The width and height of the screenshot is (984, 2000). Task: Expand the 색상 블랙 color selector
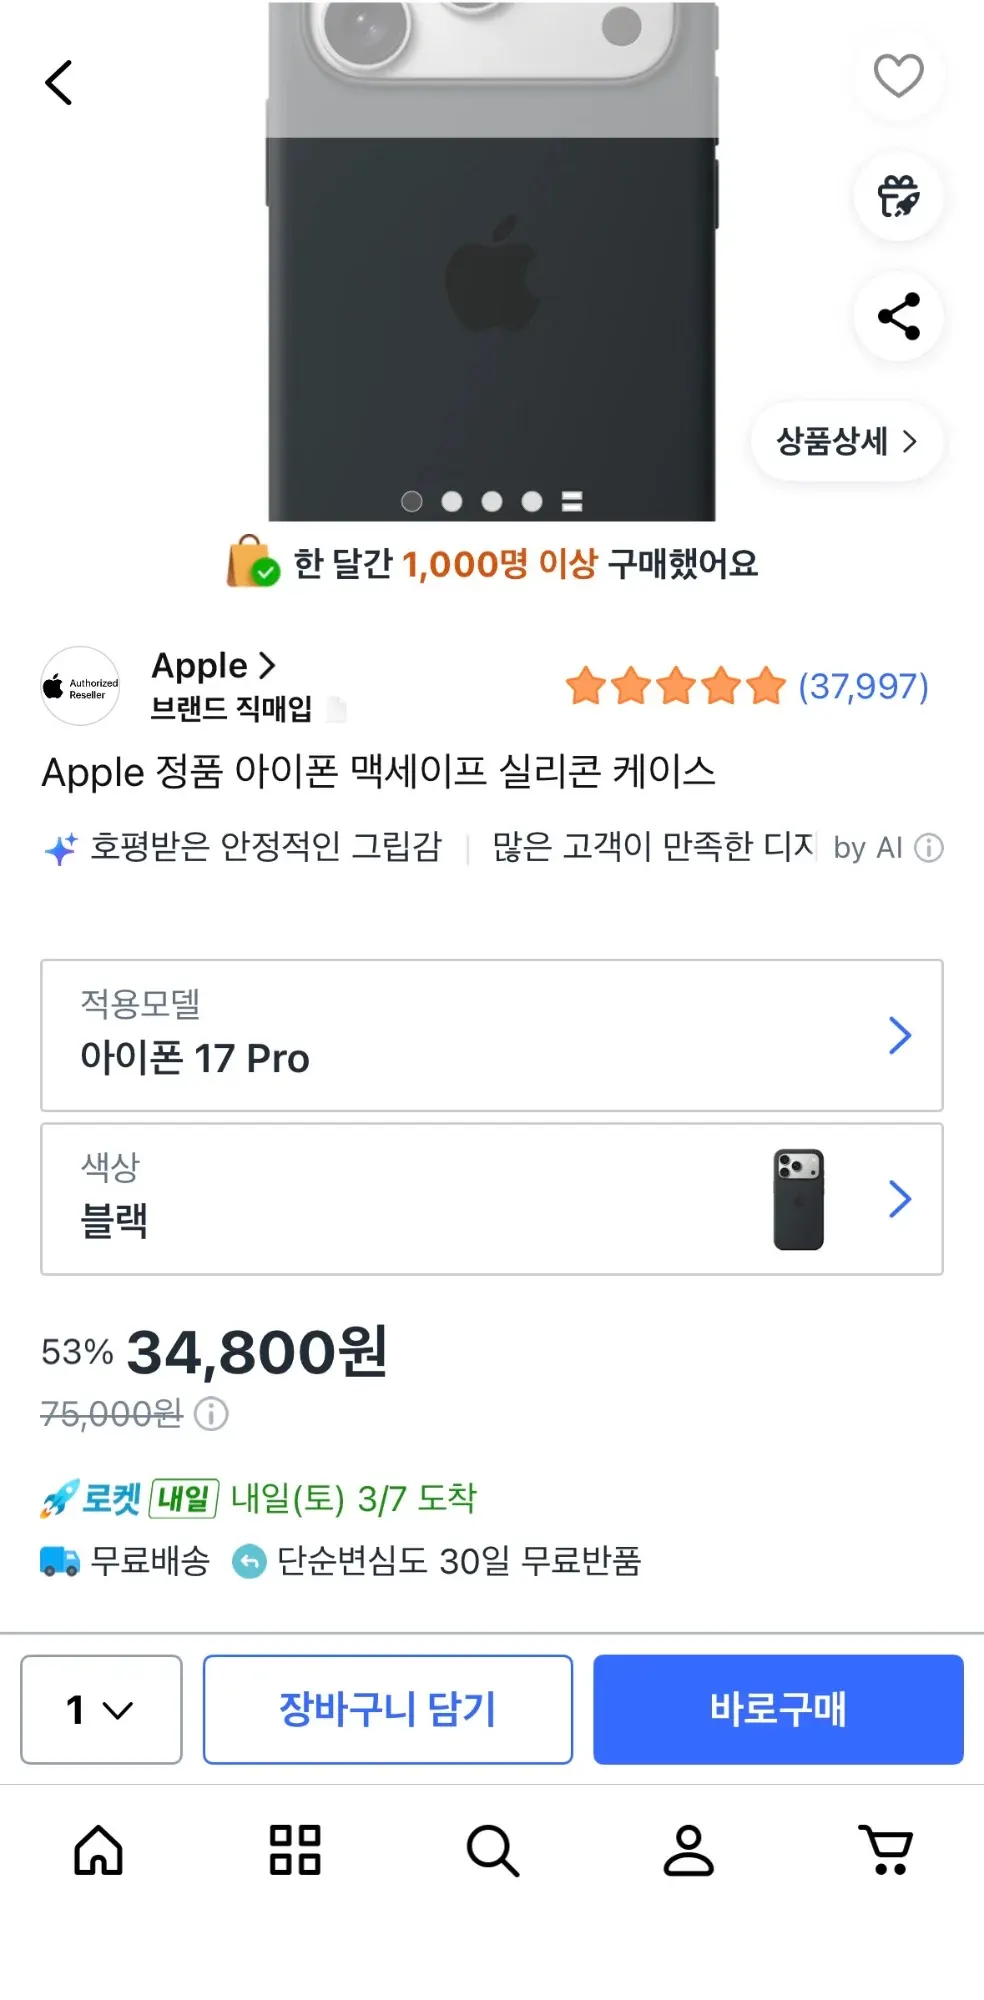[491, 1199]
